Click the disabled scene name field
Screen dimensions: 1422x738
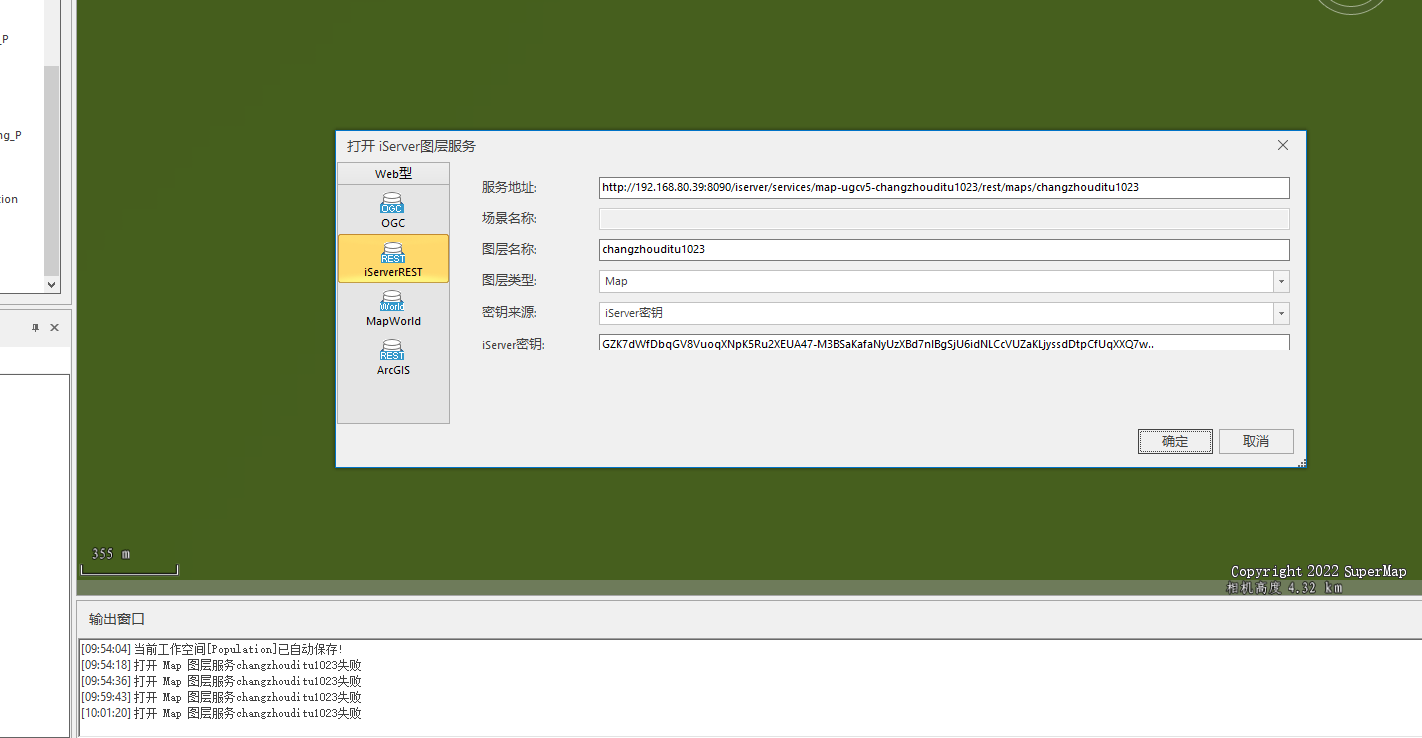[944, 219]
